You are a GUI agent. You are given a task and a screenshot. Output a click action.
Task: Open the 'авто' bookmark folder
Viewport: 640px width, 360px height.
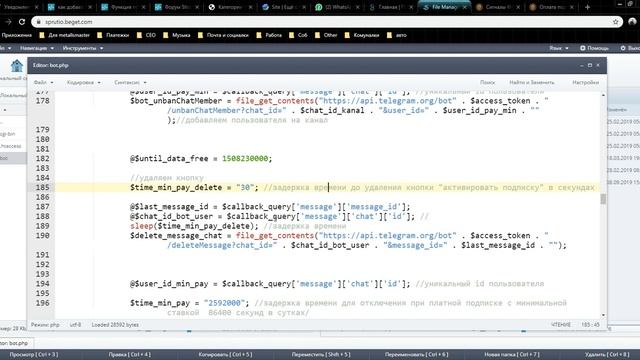coord(397,35)
